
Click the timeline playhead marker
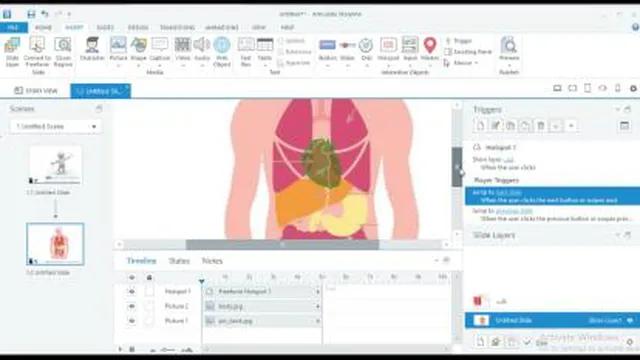click(201, 281)
